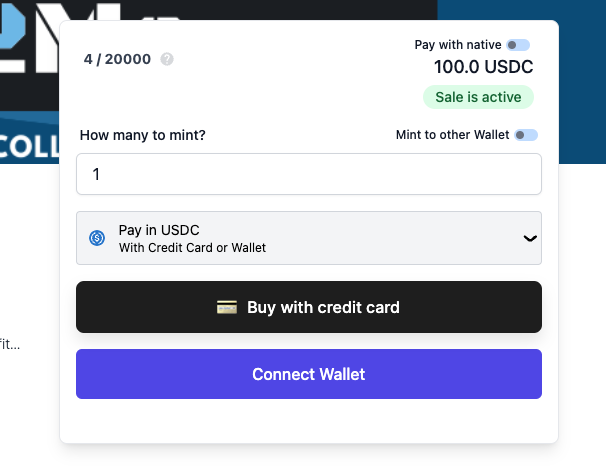The width and height of the screenshot is (606, 470).
Task: Click the Pay with native label
Action: click(458, 45)
